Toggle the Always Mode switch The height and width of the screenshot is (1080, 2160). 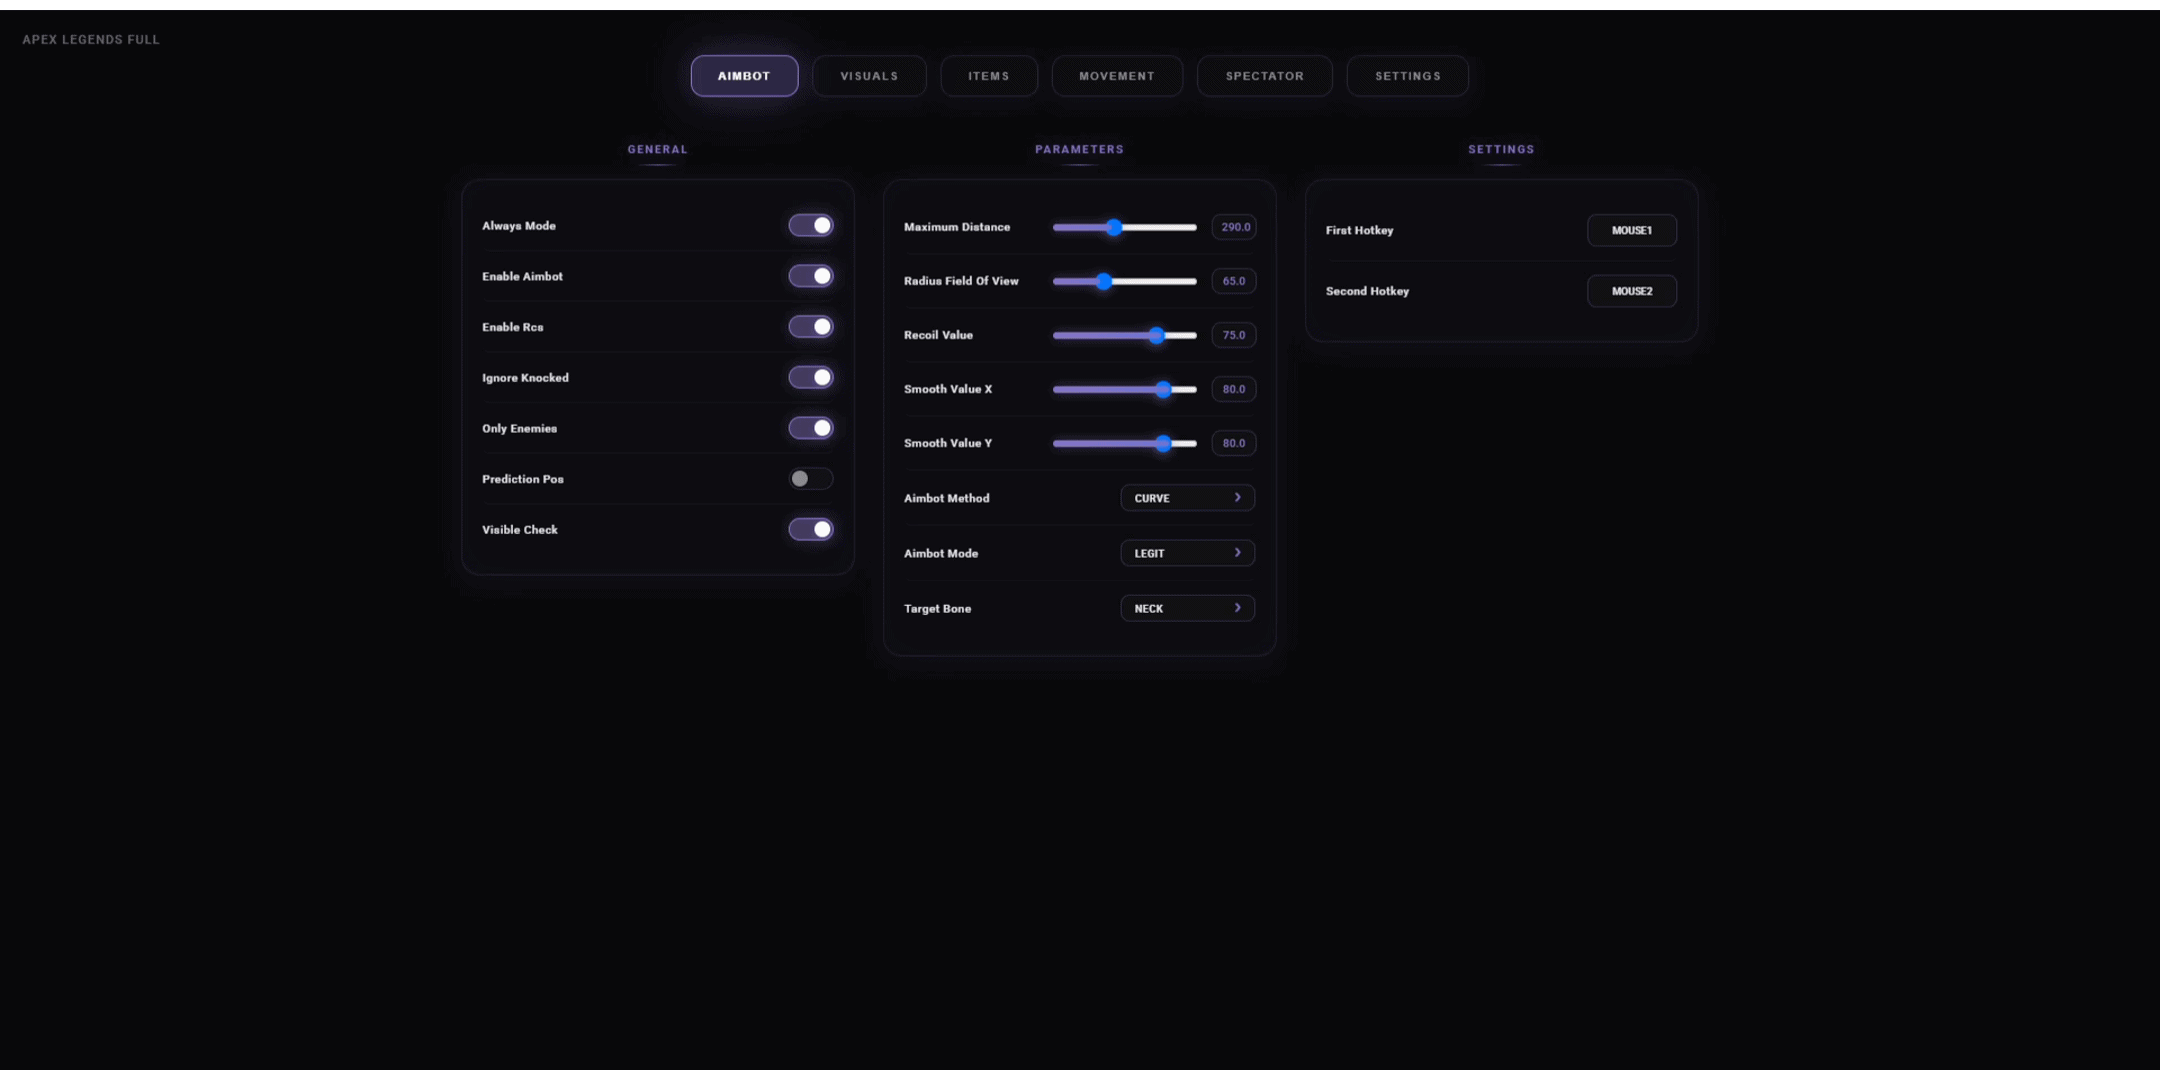point(810,226)
